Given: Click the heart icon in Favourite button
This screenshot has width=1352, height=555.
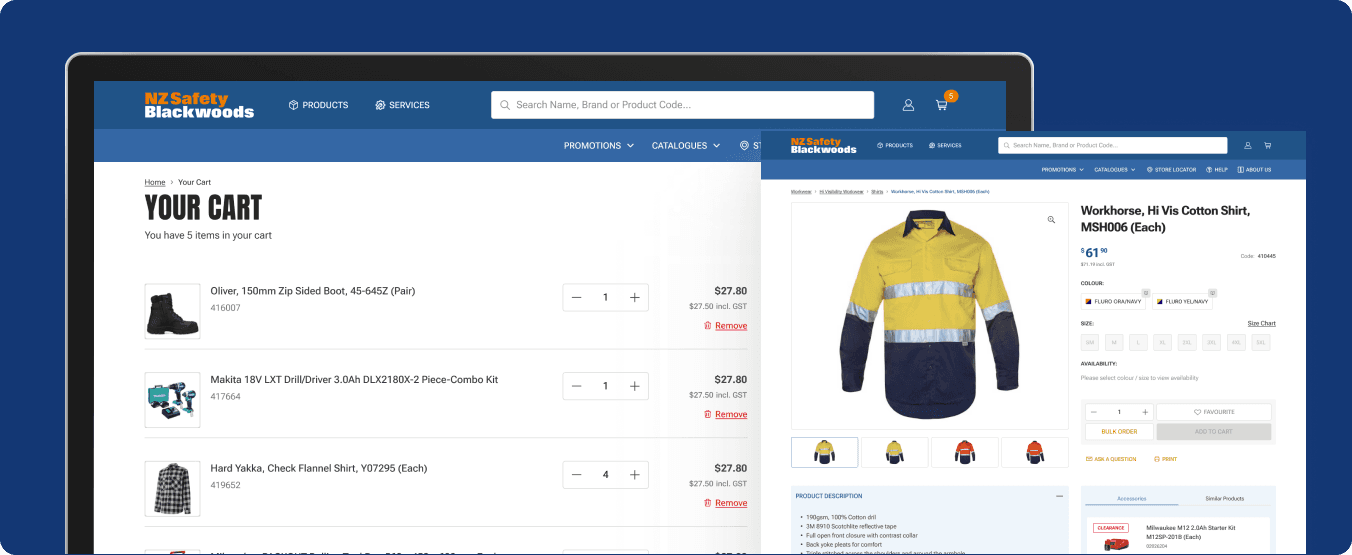Looking at the screenshot, I should coord(1198,412).
